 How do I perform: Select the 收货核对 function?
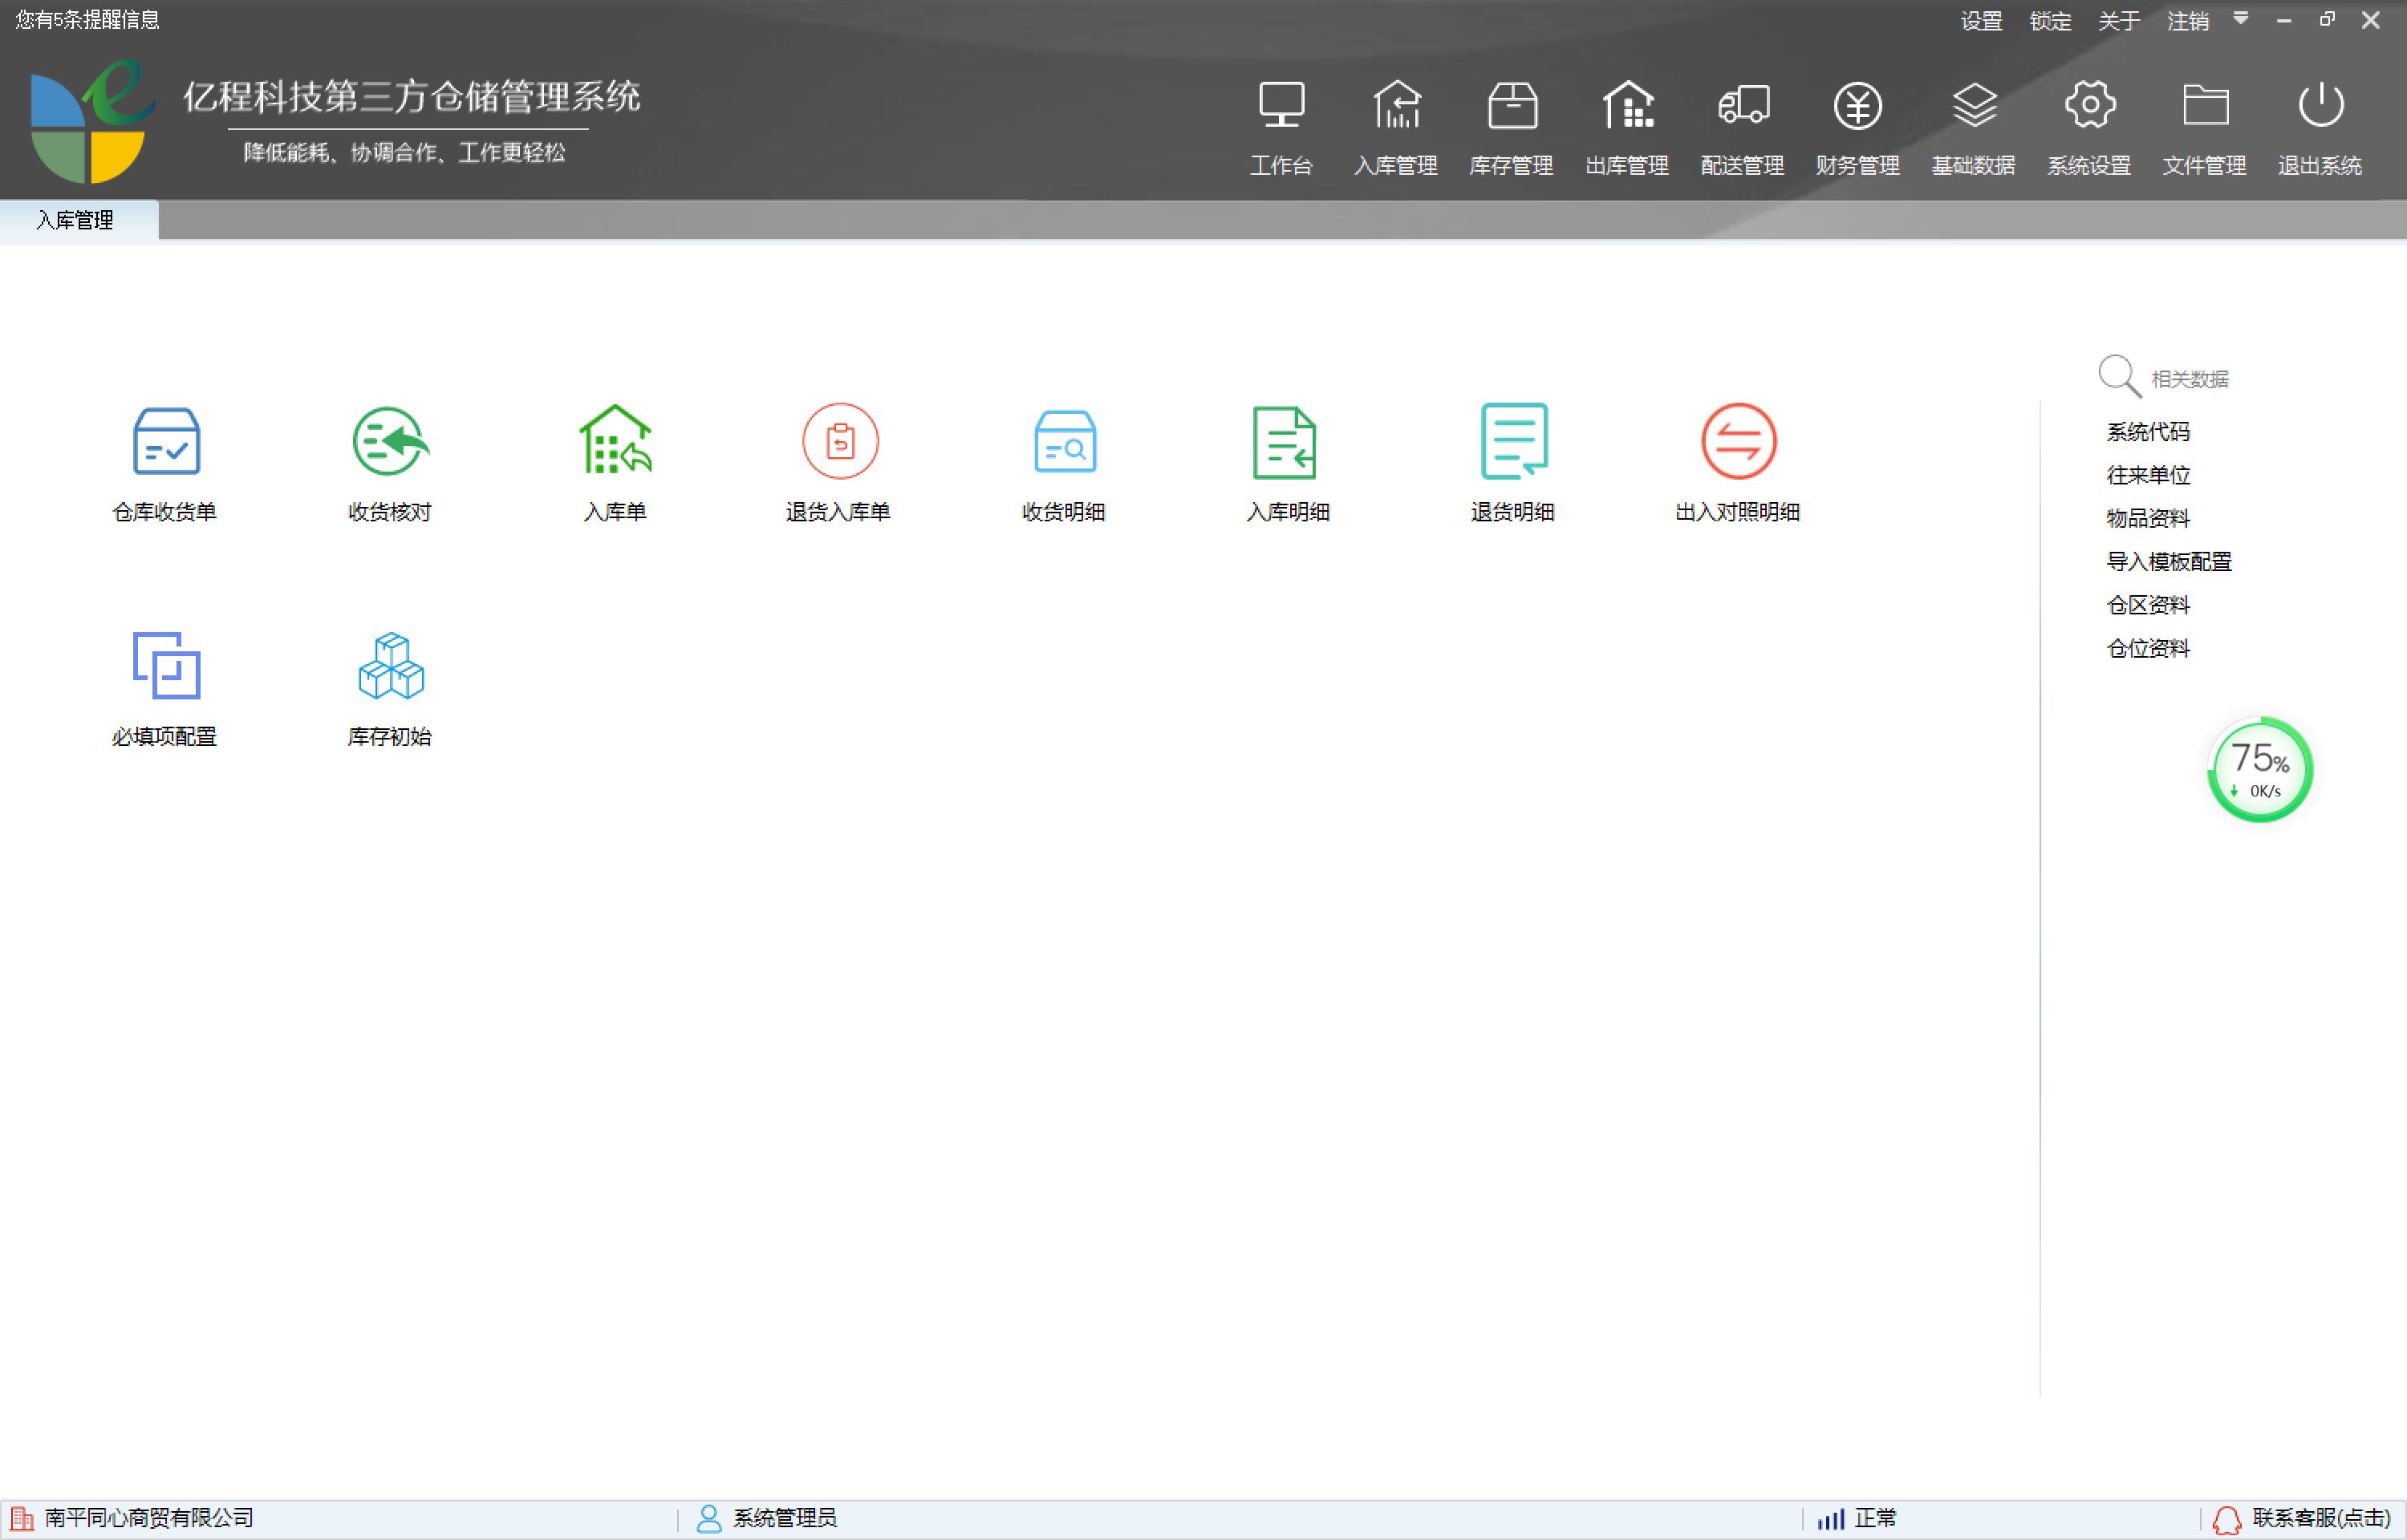389,460
